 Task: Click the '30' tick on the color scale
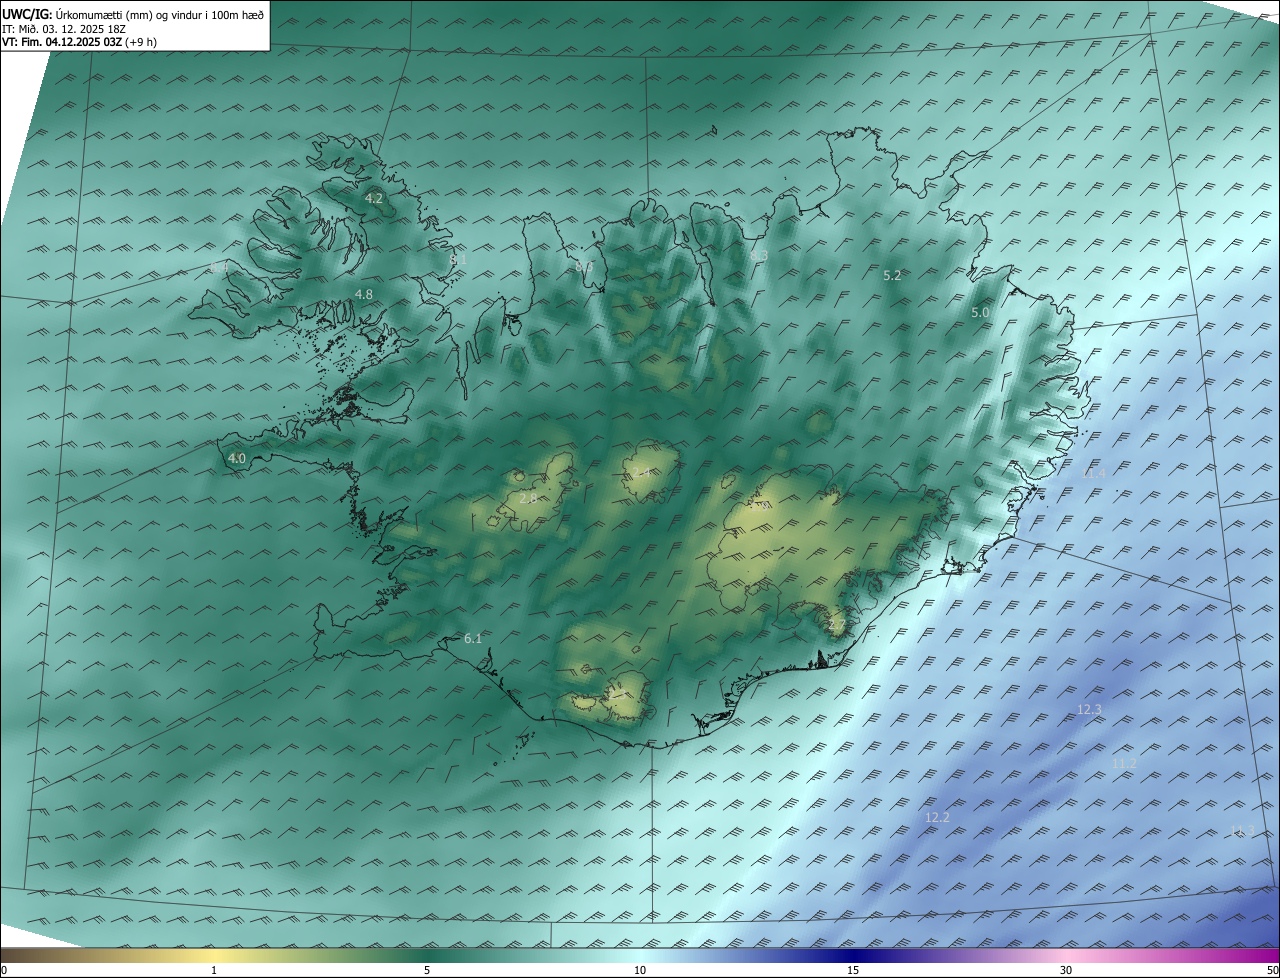coord(1066,970)
